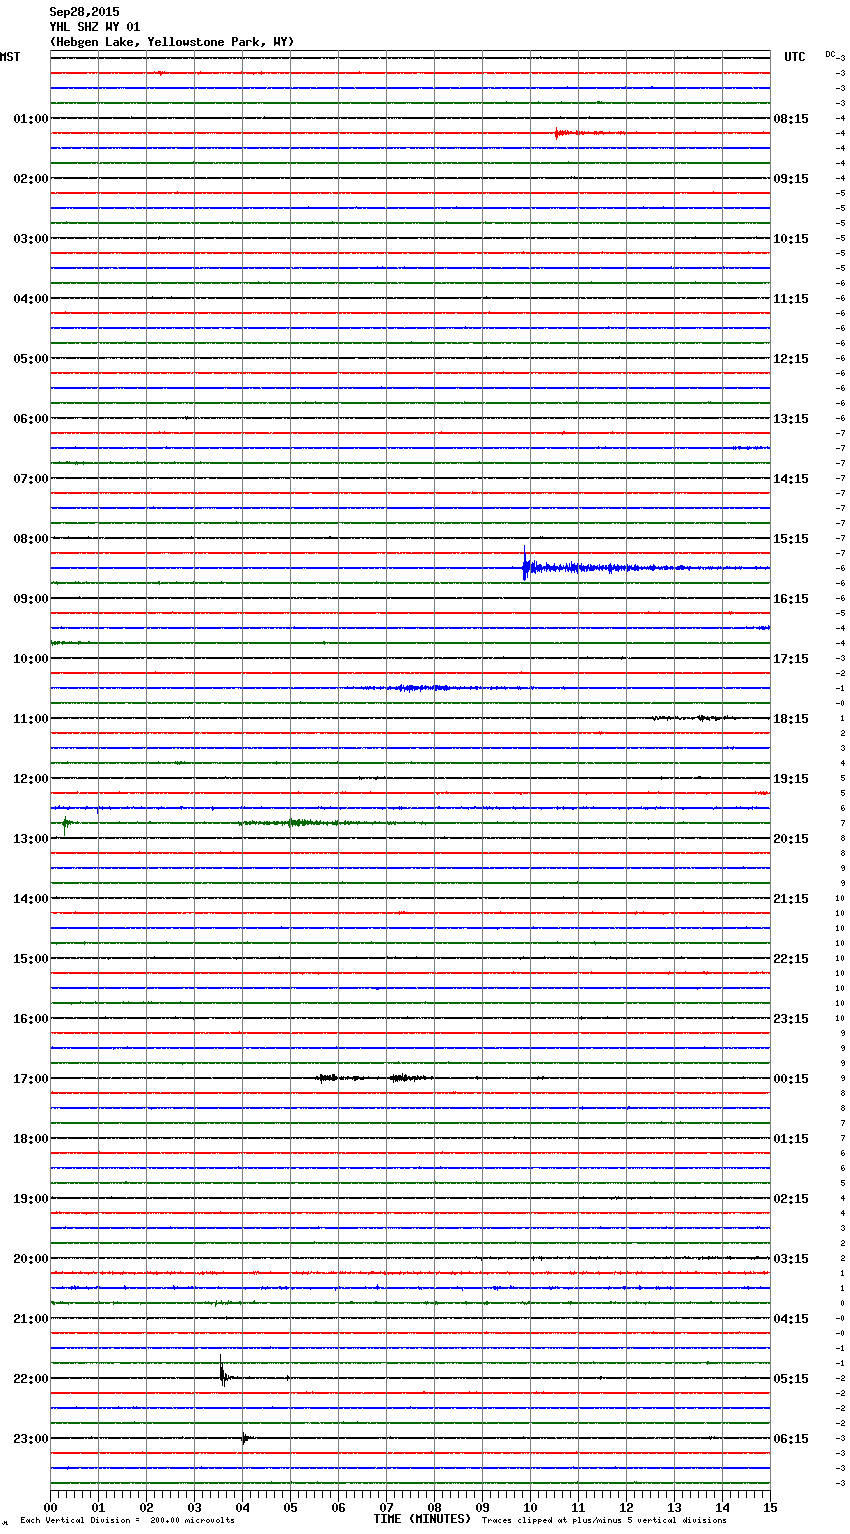This screenshot has width=850, height=1534.
Task: Click the black signal near minute 13 on 11:00 row
Action: tap(697, 718)
